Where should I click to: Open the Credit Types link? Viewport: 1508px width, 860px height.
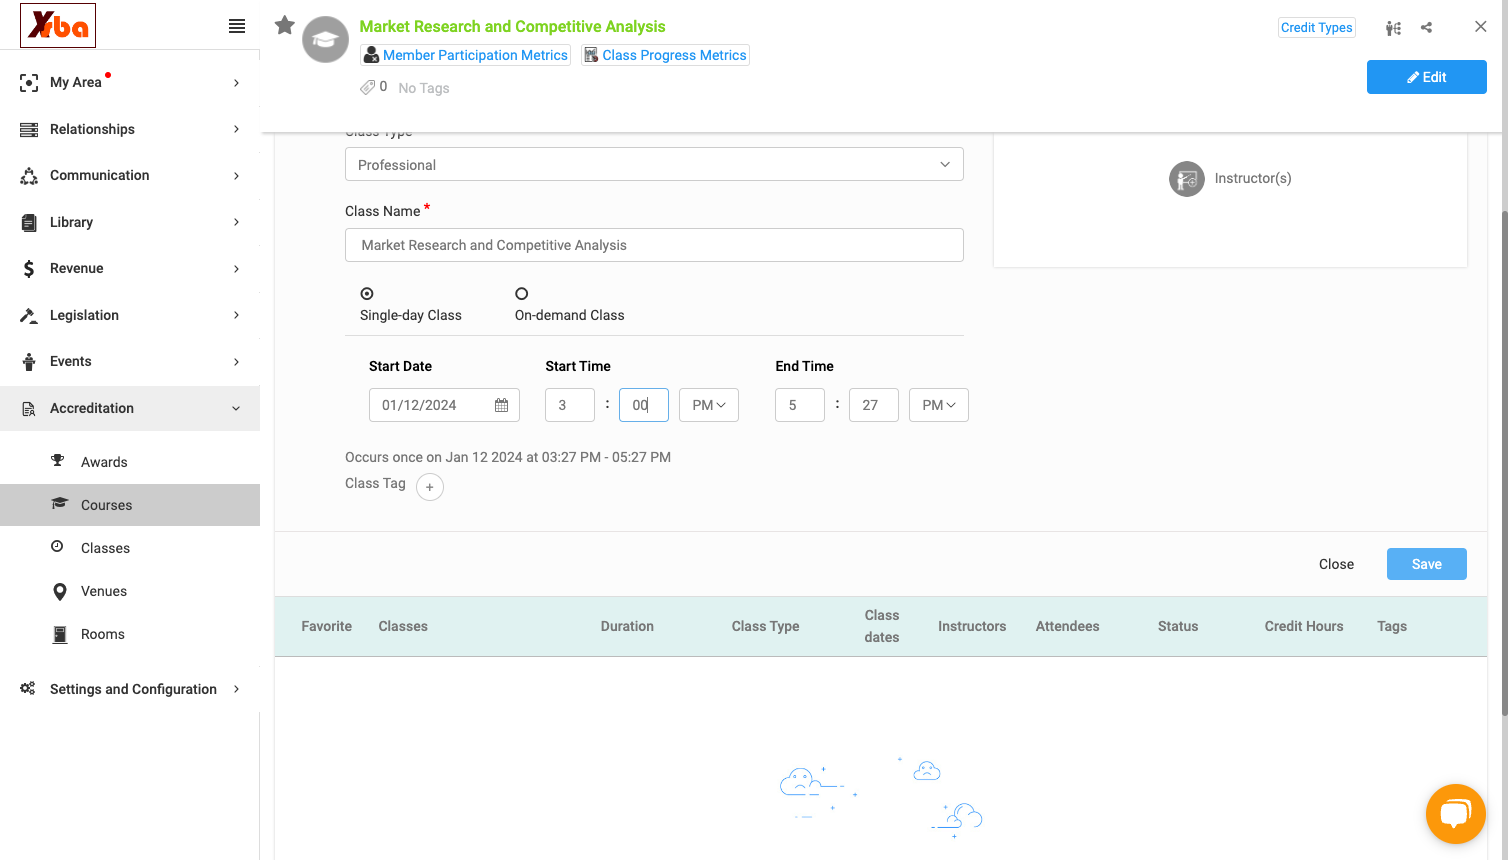(1317, 28)
